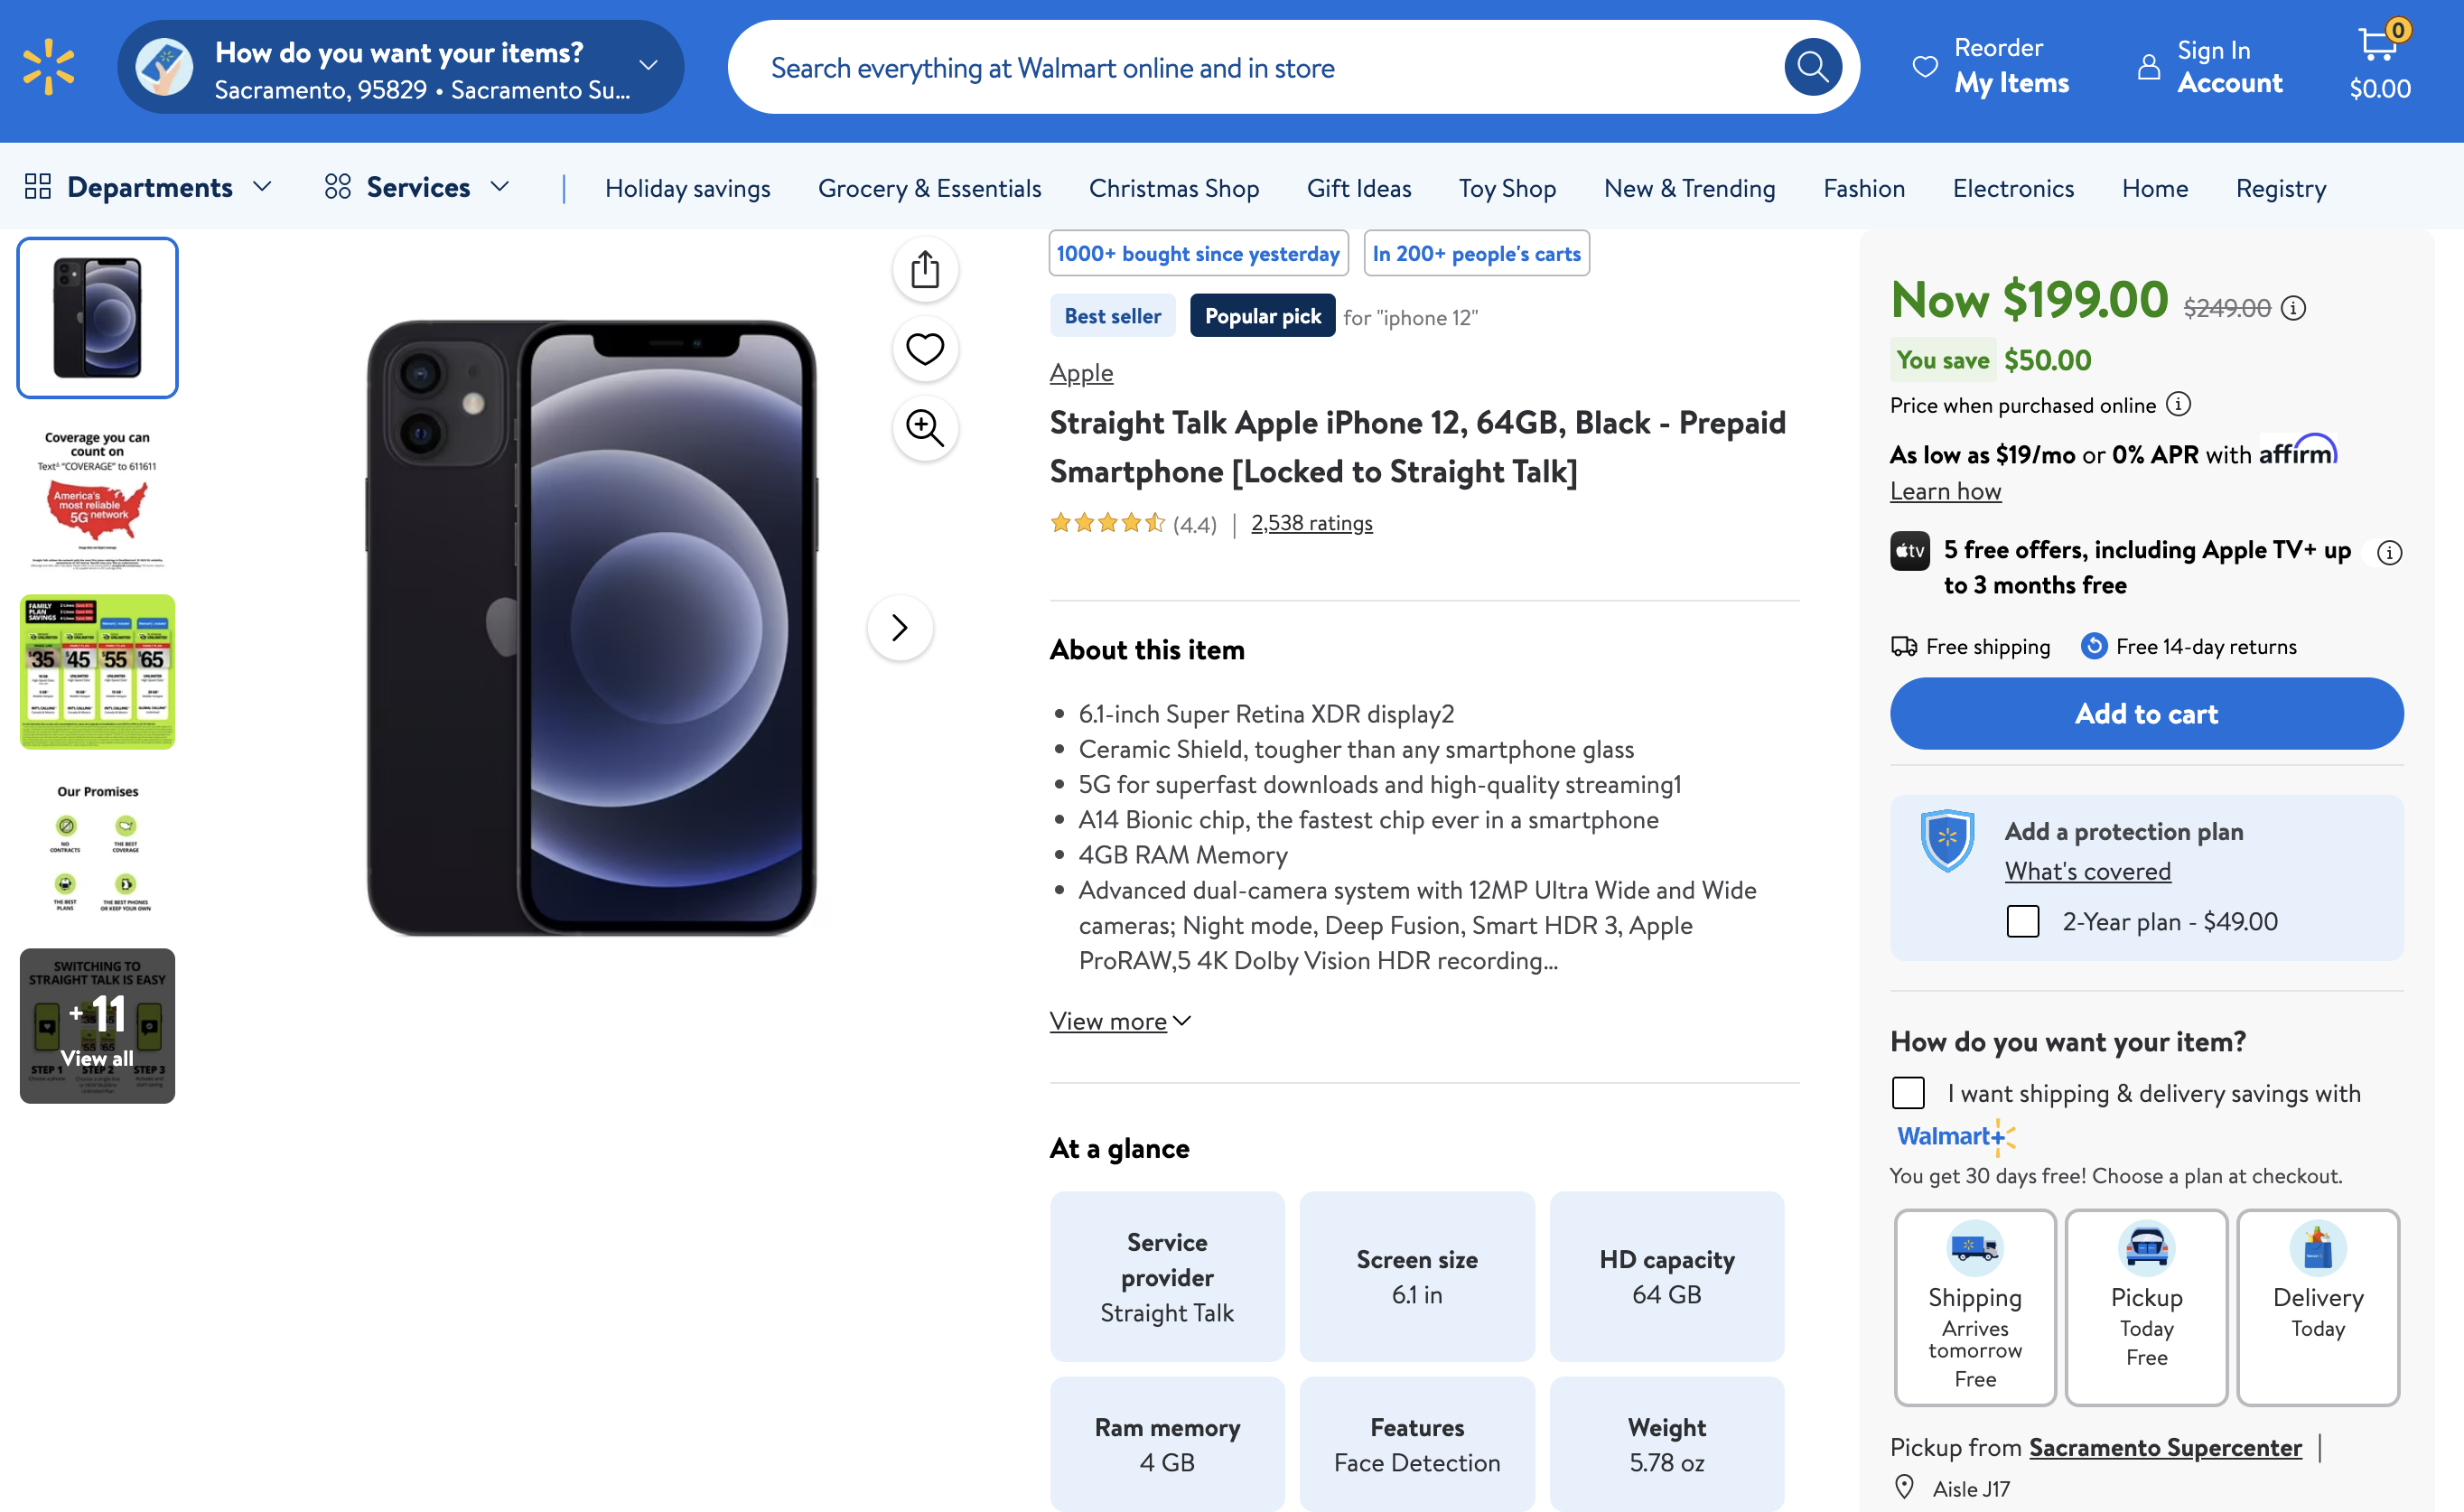Open the Services dropdown
2464x1512 pixels.
pos(418,187)
